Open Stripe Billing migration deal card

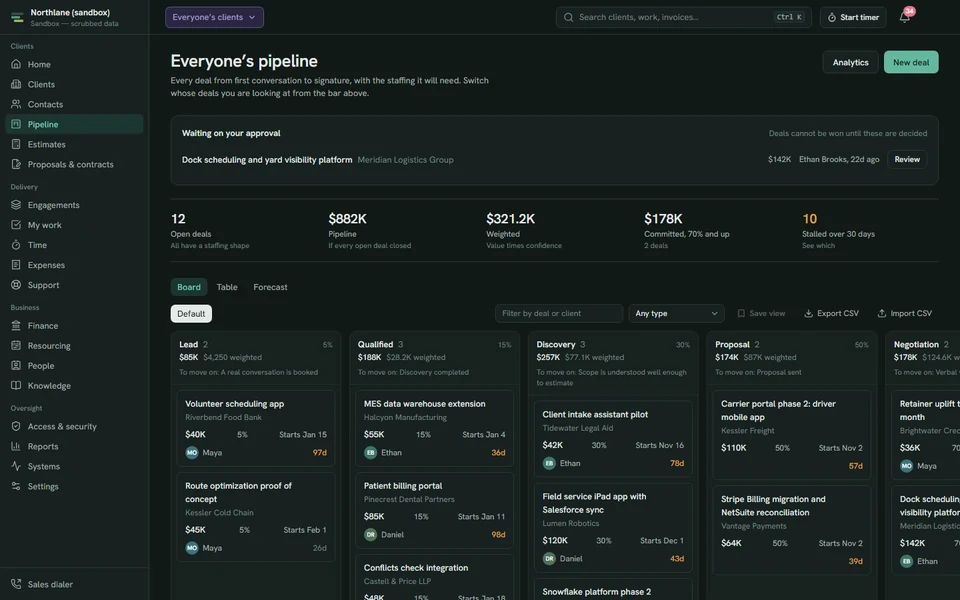[x=792, y=530]
